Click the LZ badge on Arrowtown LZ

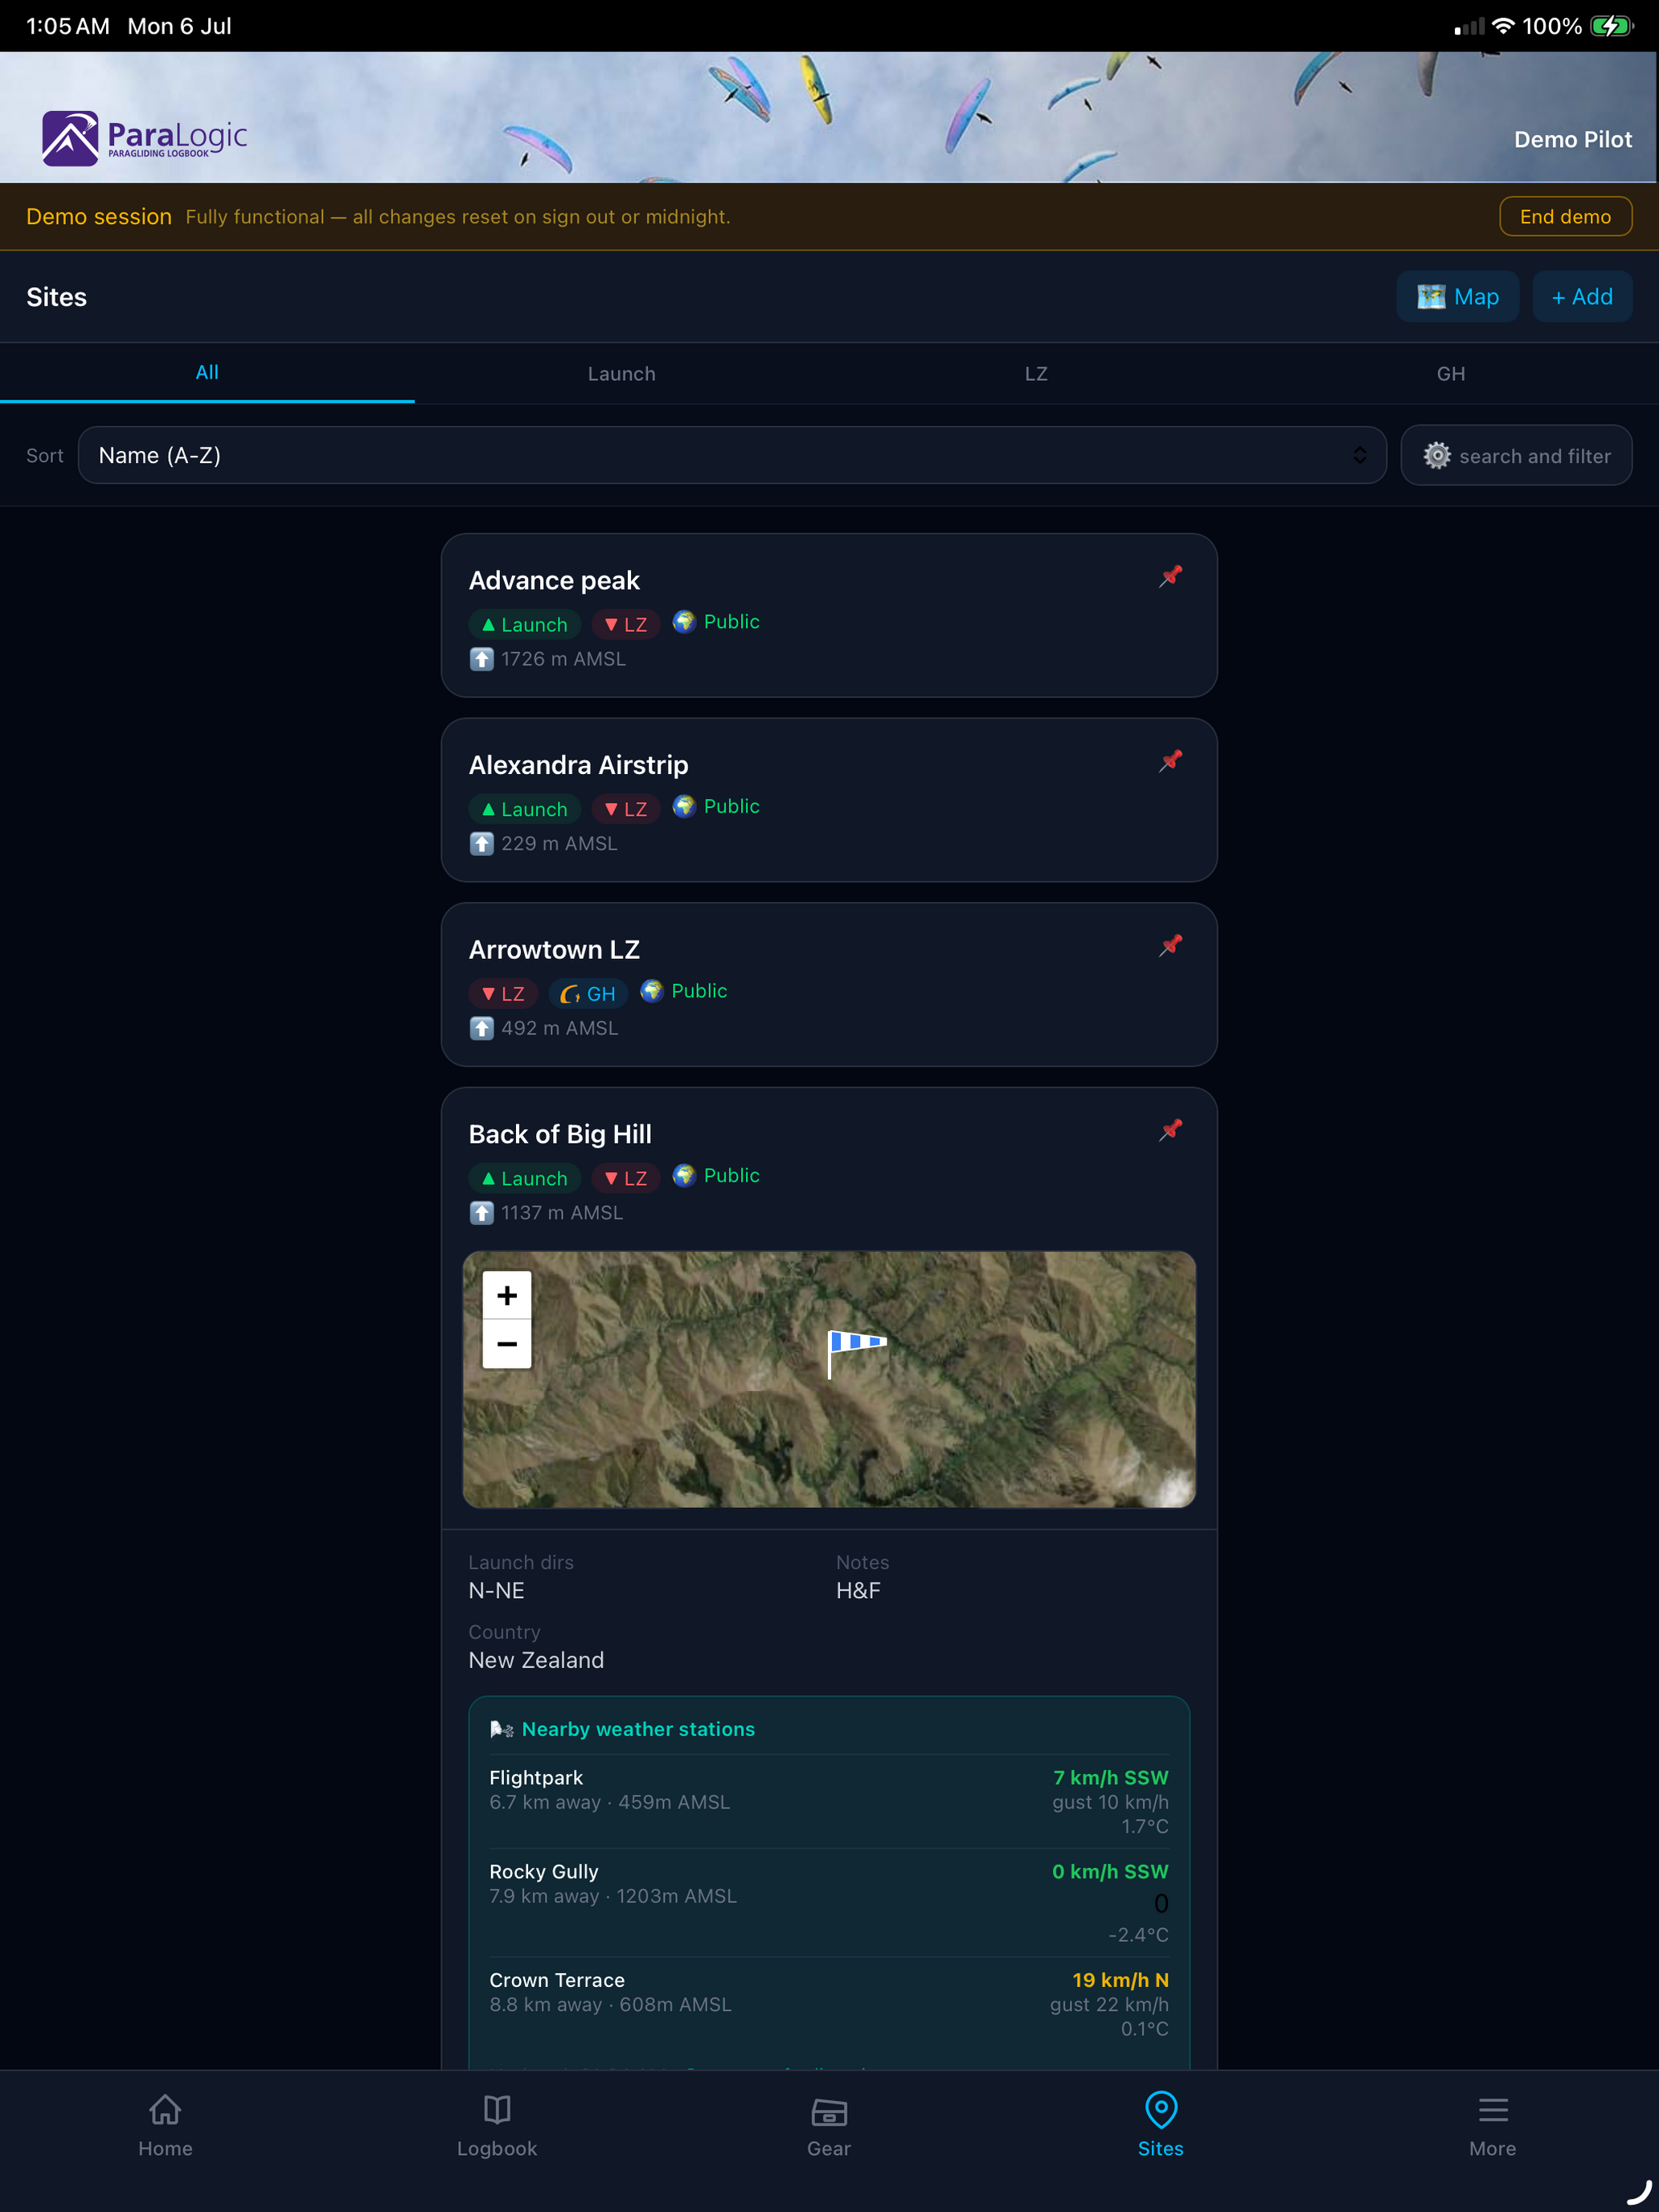pyautogui.click(x=503, y=994)
